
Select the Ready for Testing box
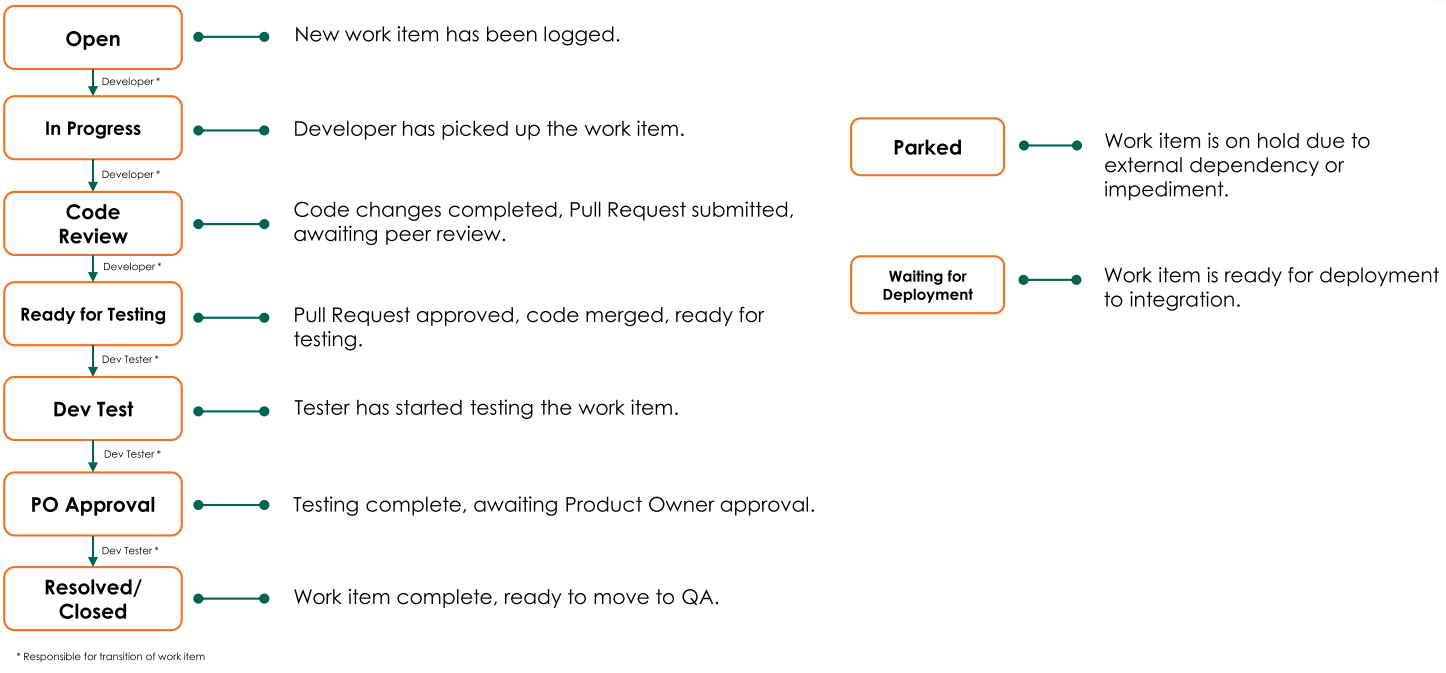click(x=93, y=315)
